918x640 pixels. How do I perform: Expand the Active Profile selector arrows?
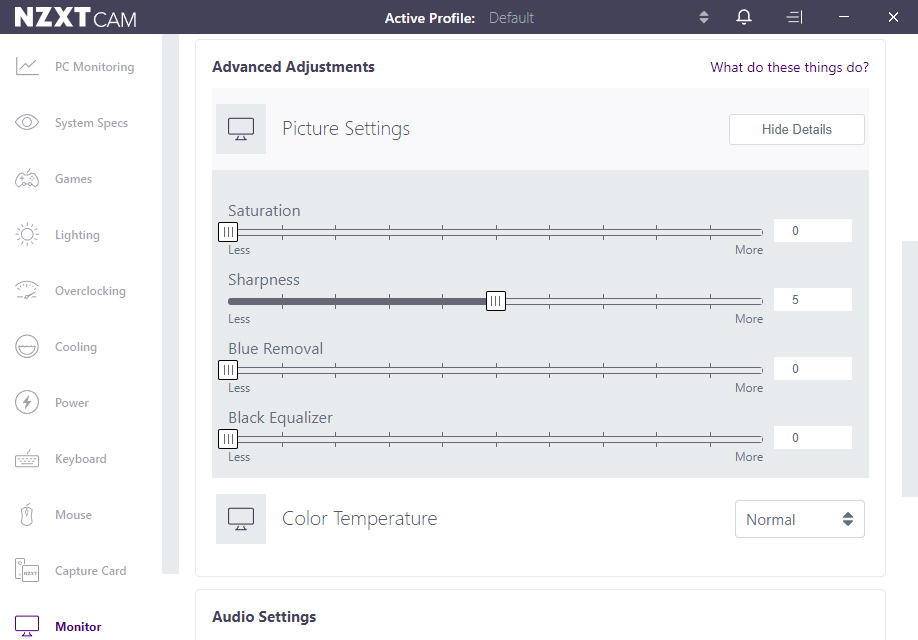pyautogui.click(x=704, y=17)
